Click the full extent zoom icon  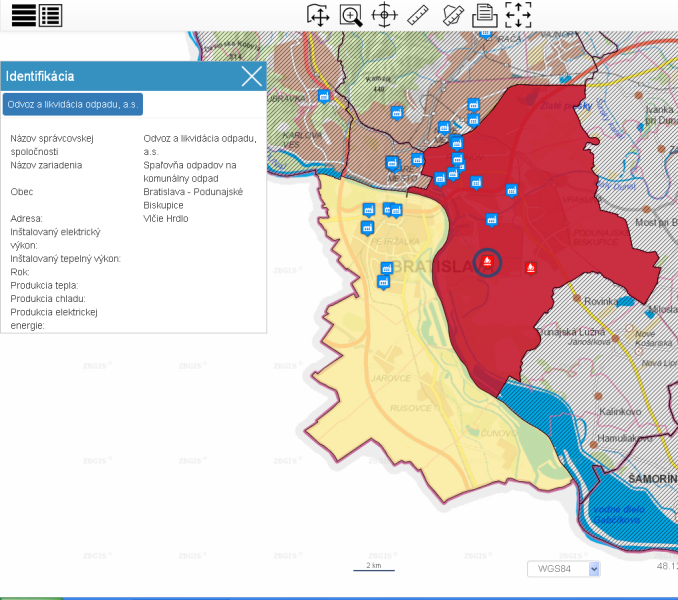coord(518,14)
